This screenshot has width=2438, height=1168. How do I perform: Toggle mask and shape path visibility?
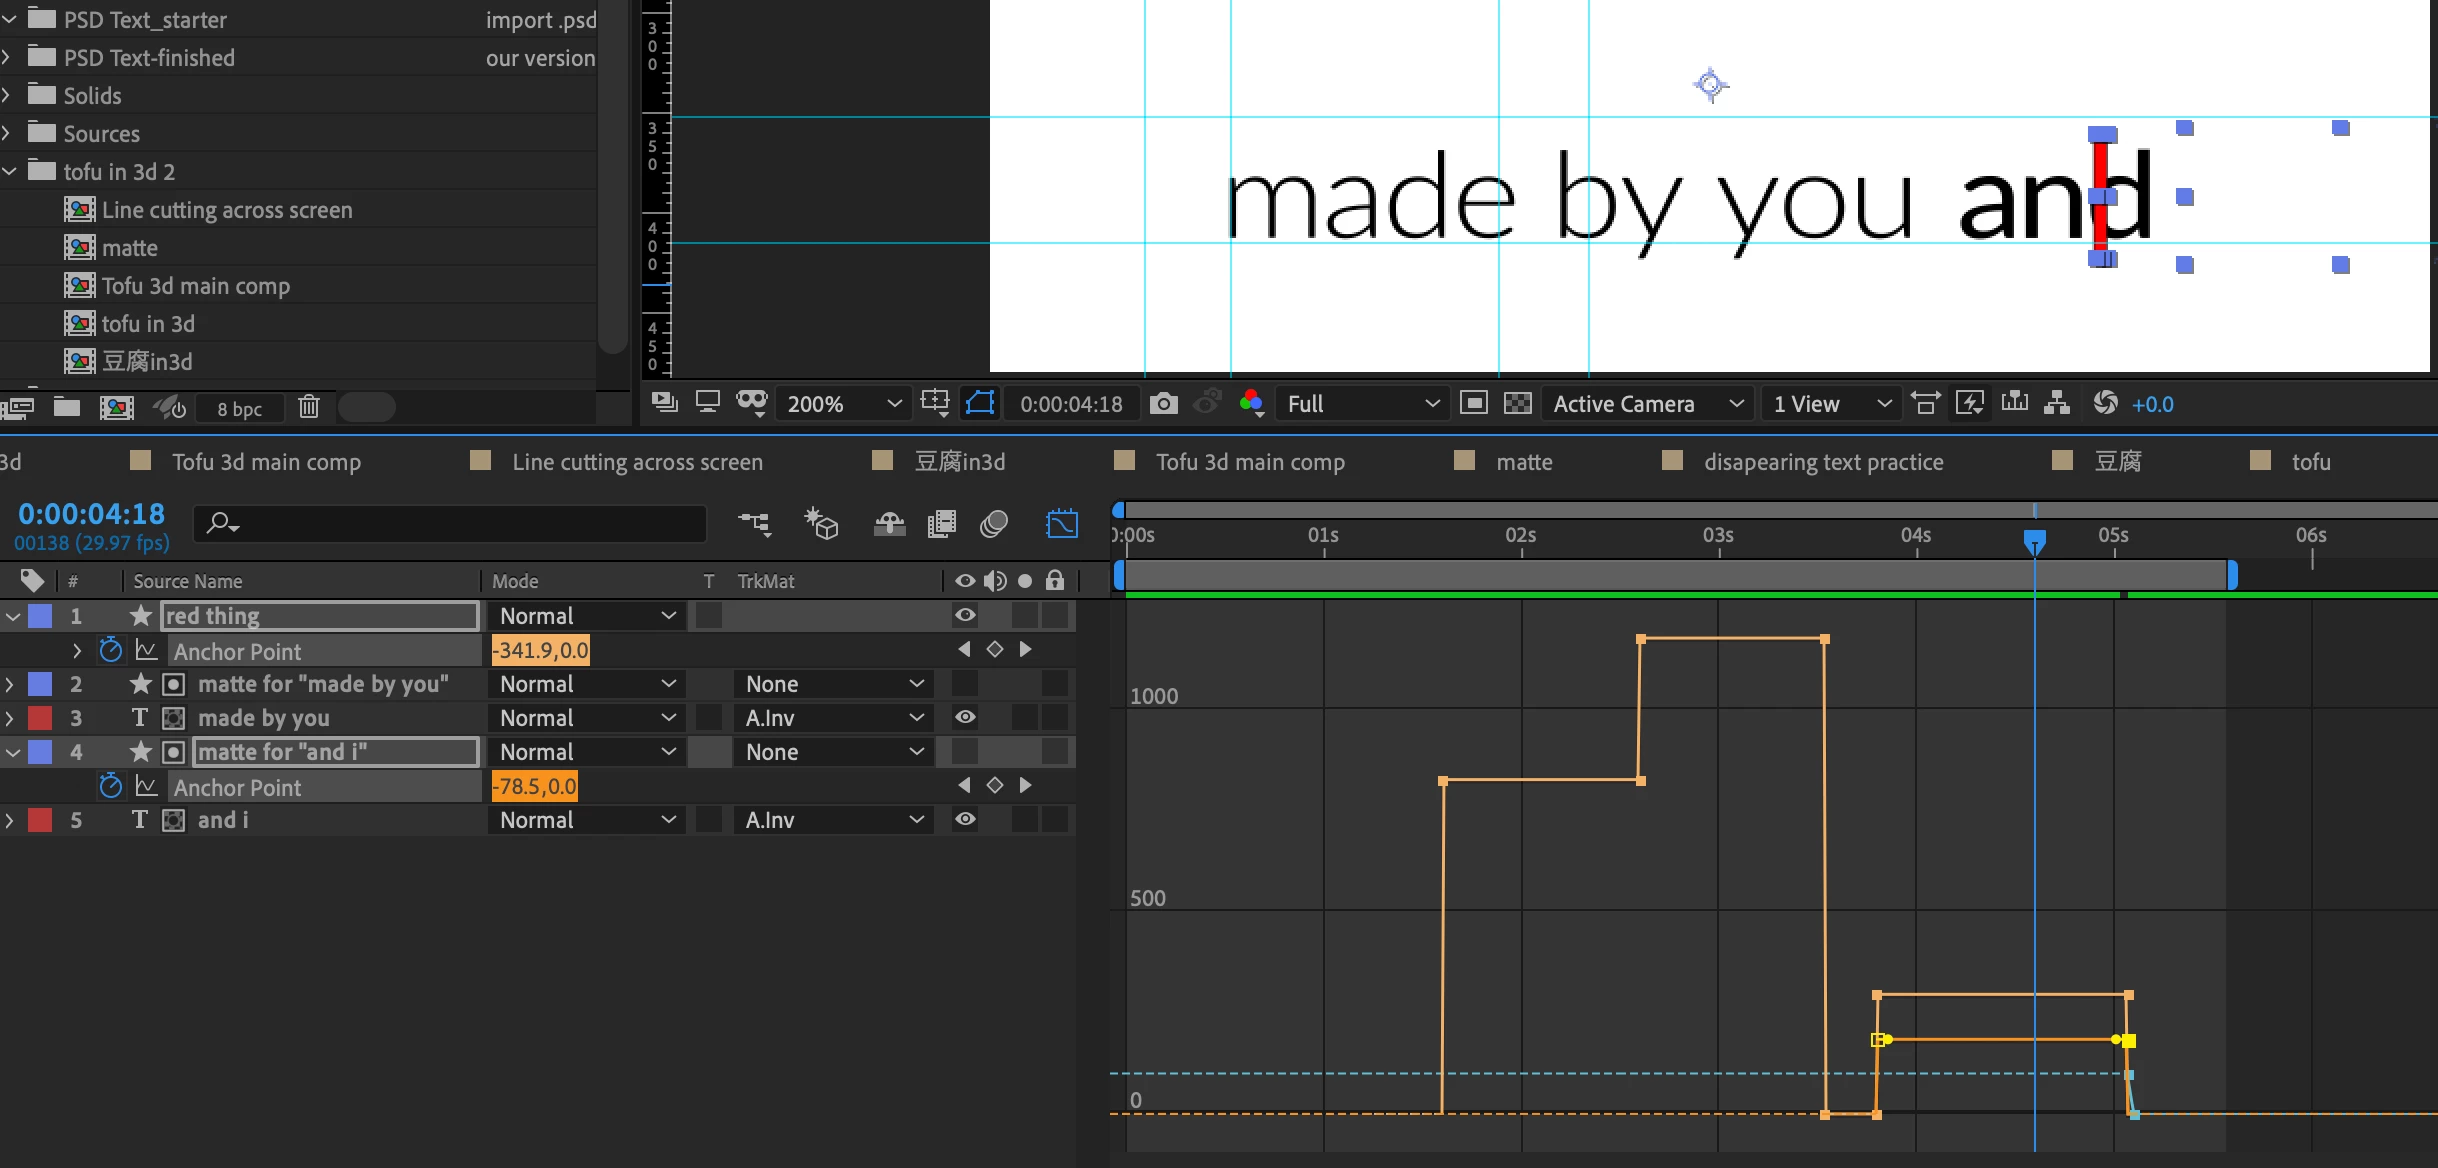(979, 403)
